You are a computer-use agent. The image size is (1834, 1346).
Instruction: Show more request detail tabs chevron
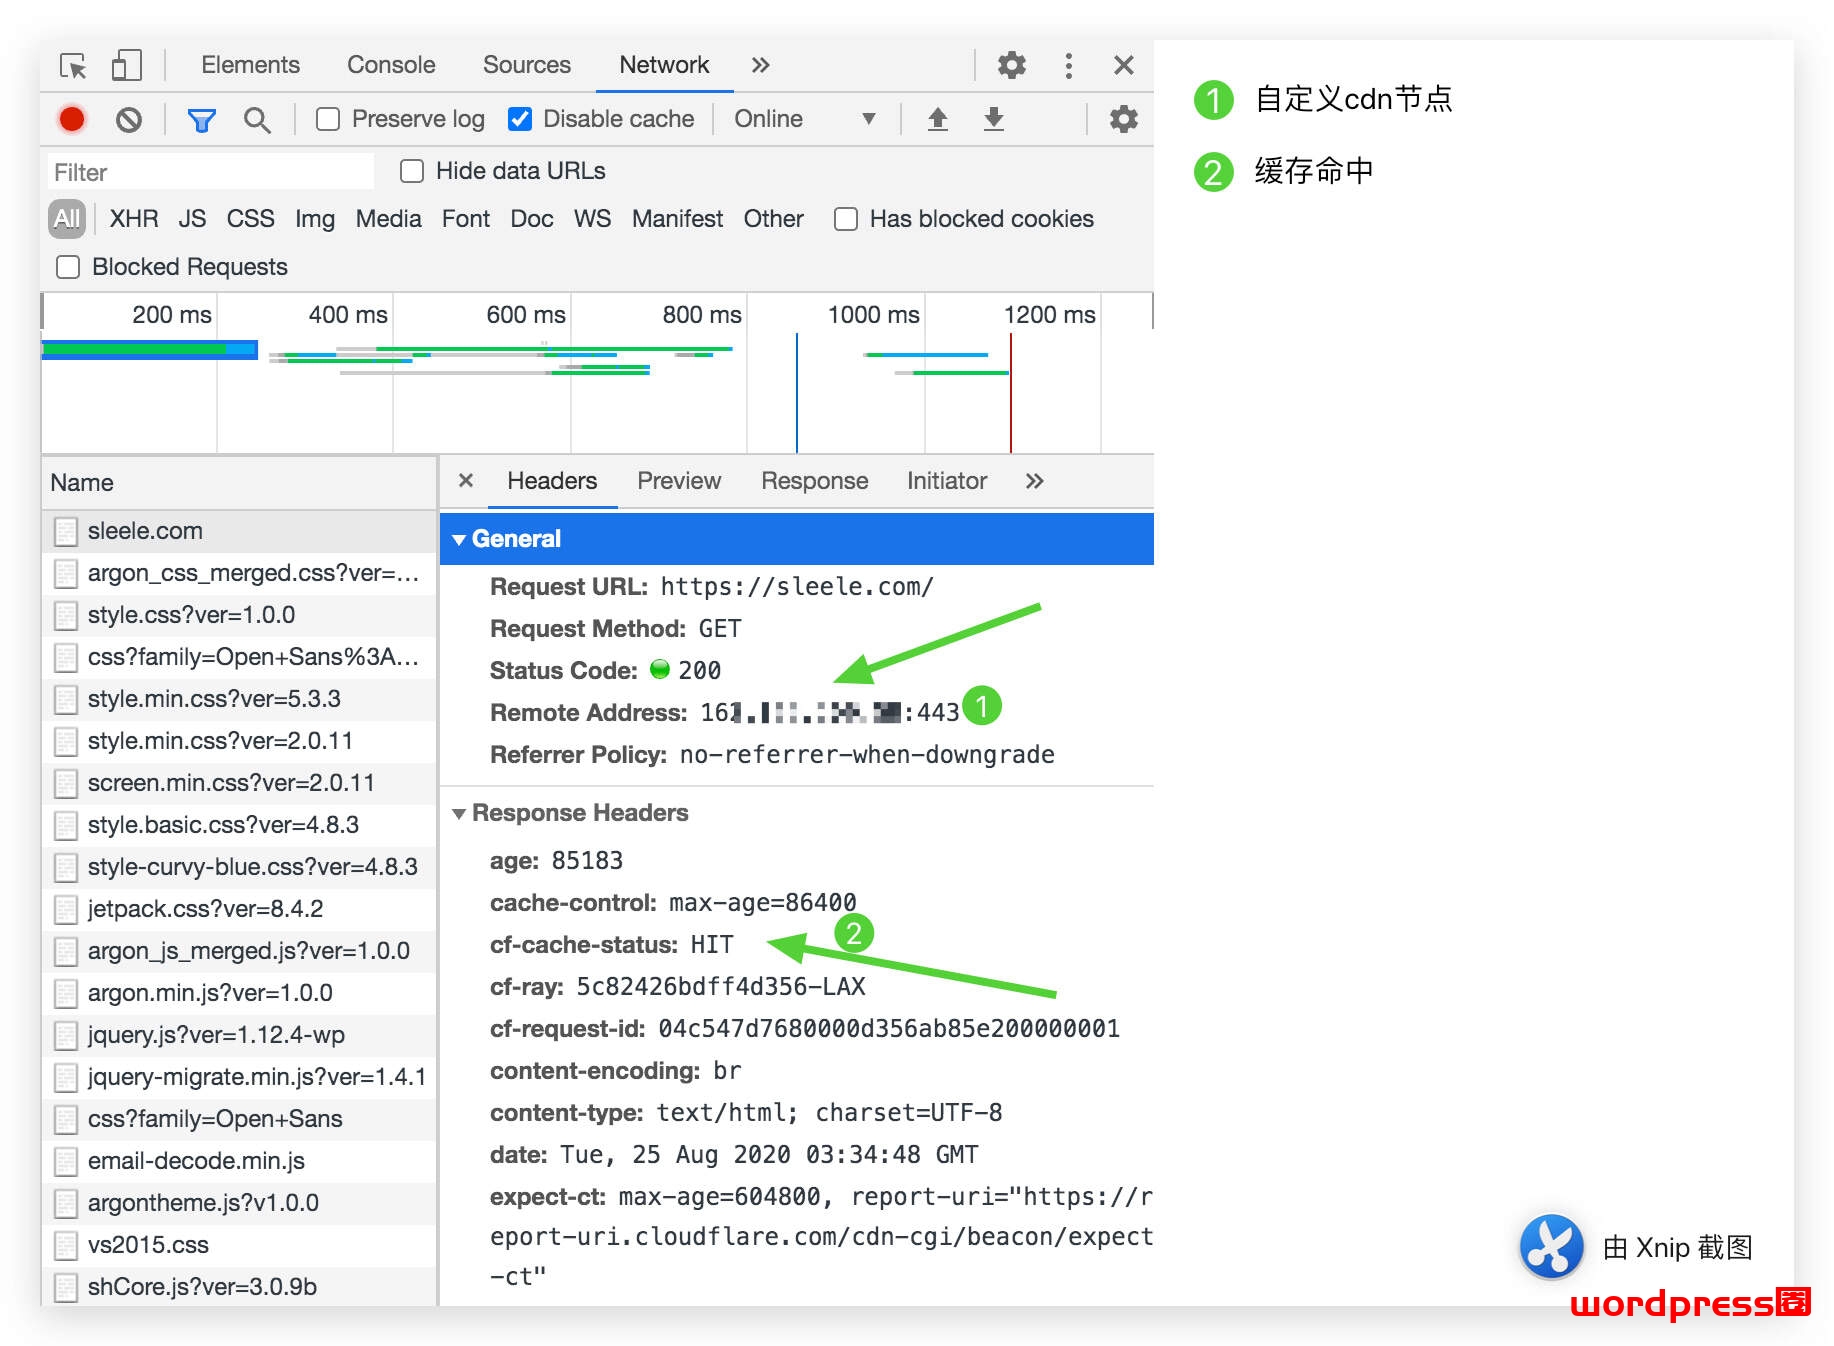tap(1035, 481)
